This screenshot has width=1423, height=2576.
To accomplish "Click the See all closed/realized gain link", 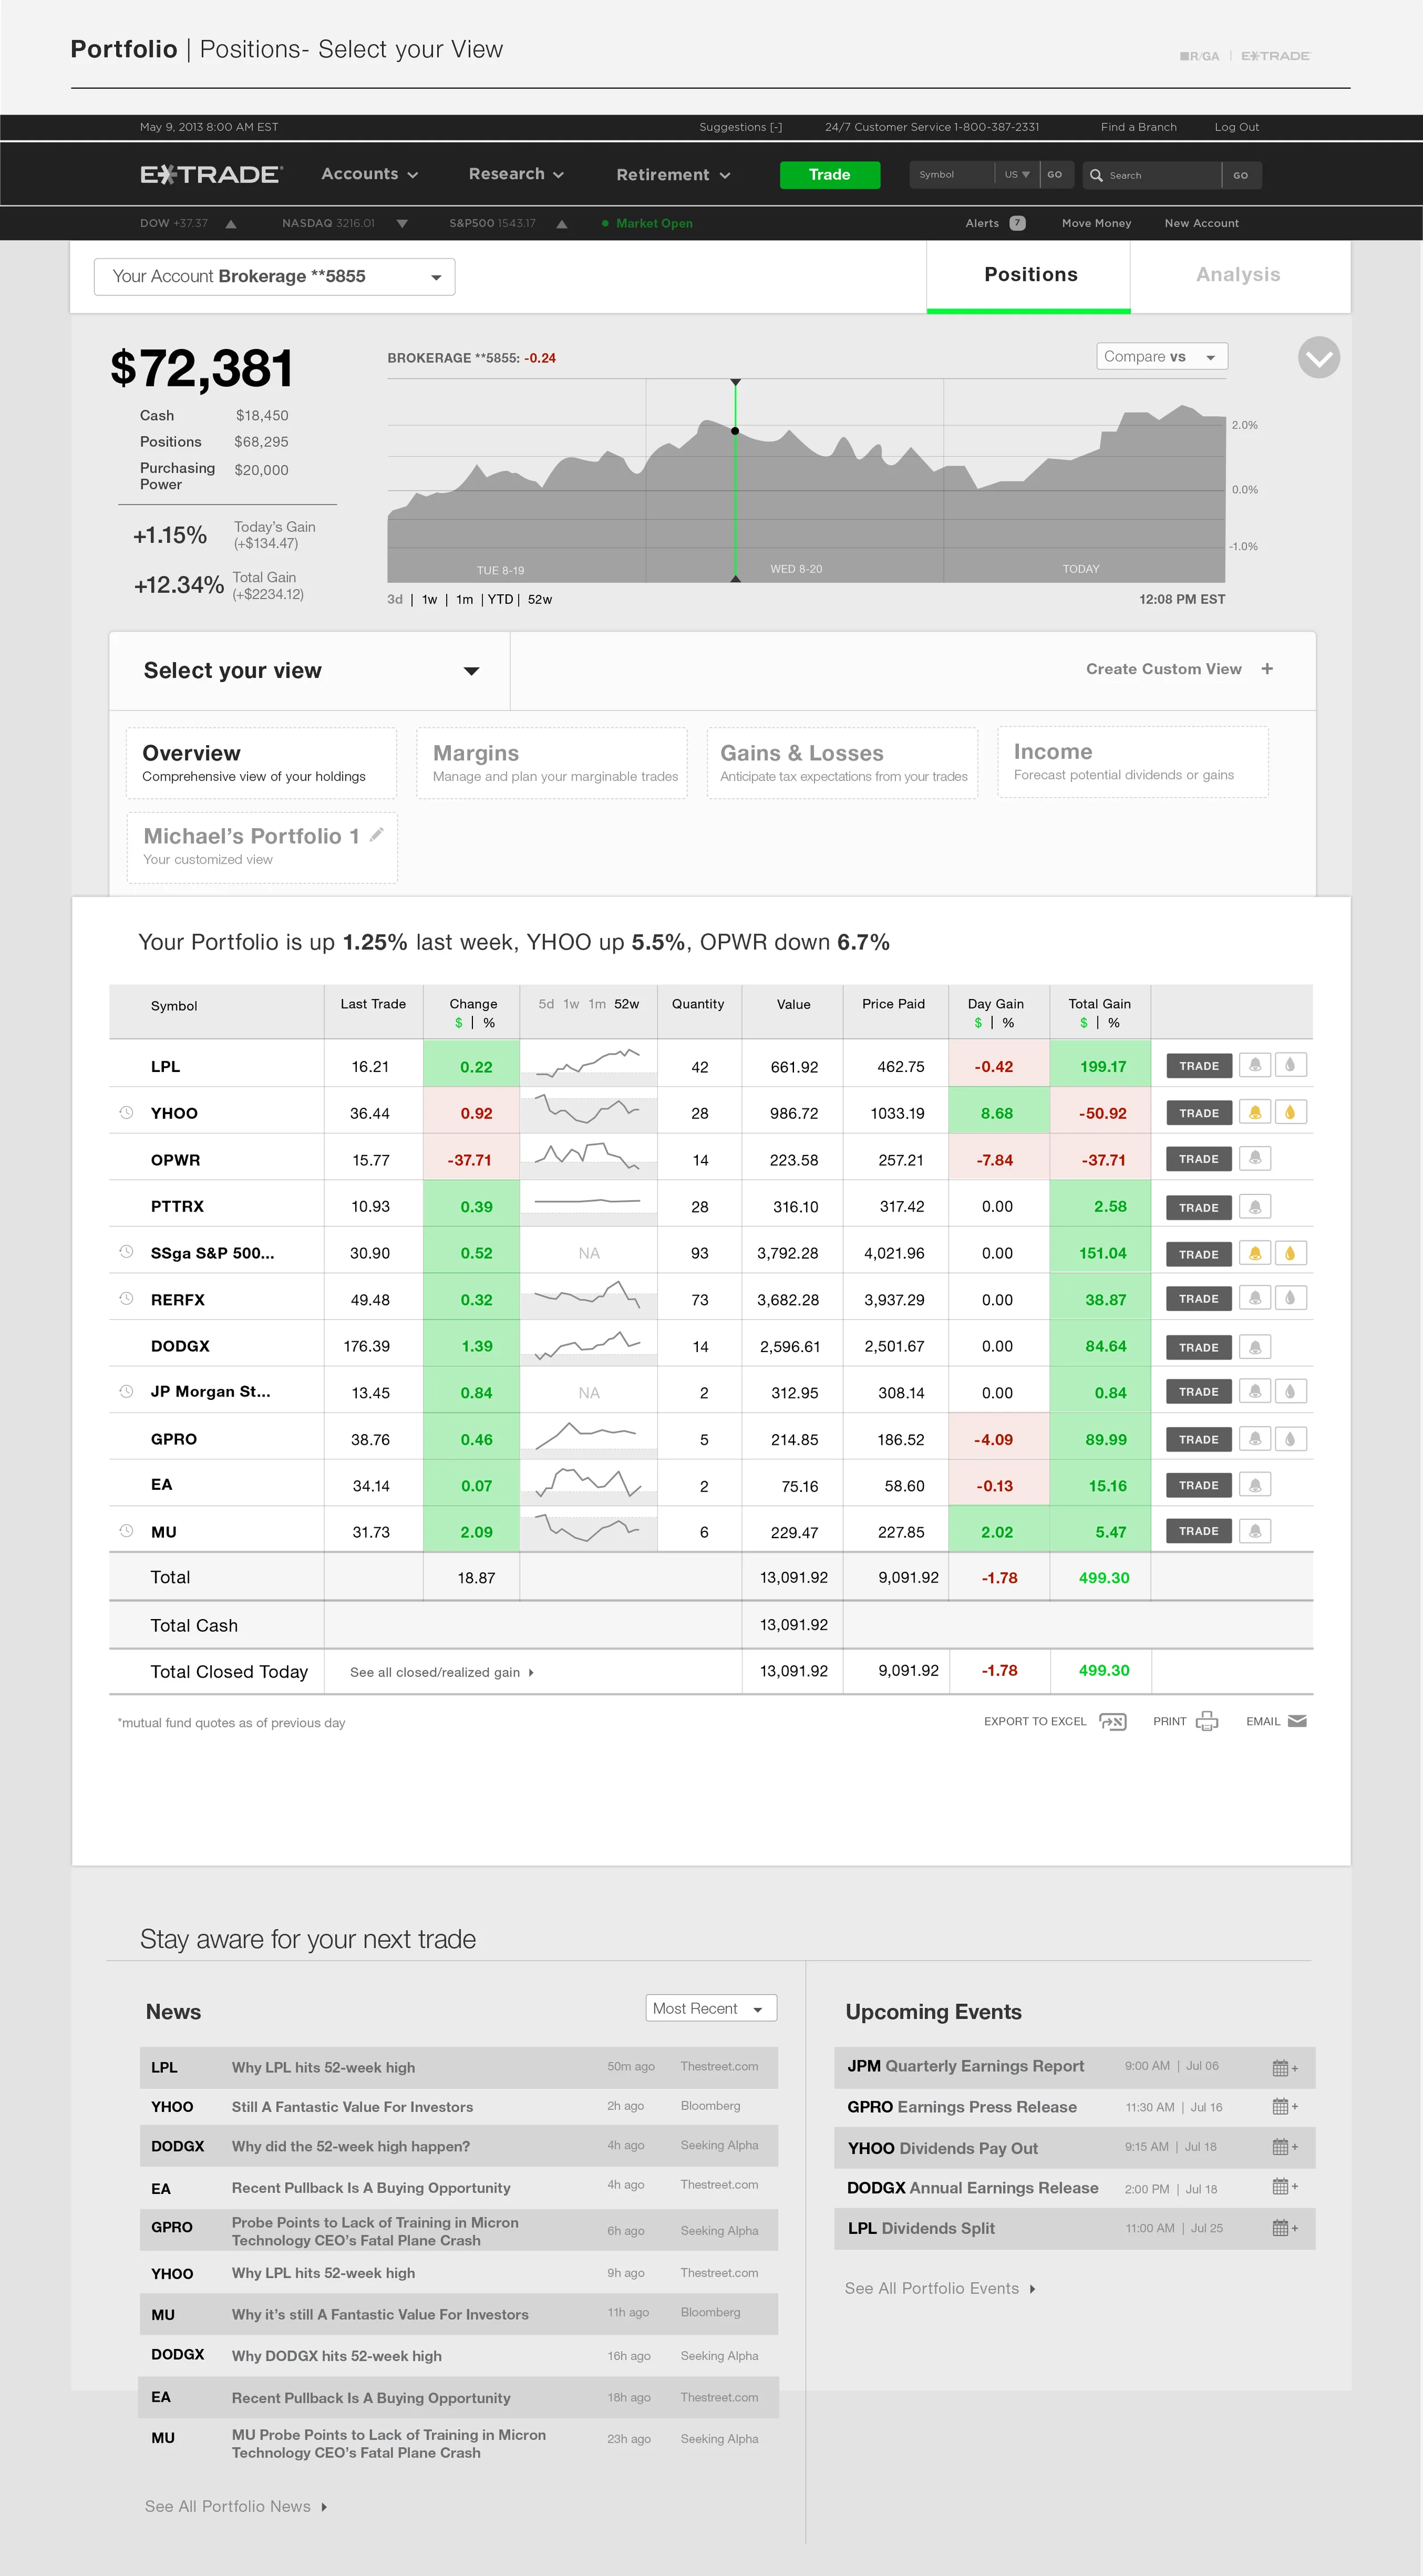I will pos(442,1672).
